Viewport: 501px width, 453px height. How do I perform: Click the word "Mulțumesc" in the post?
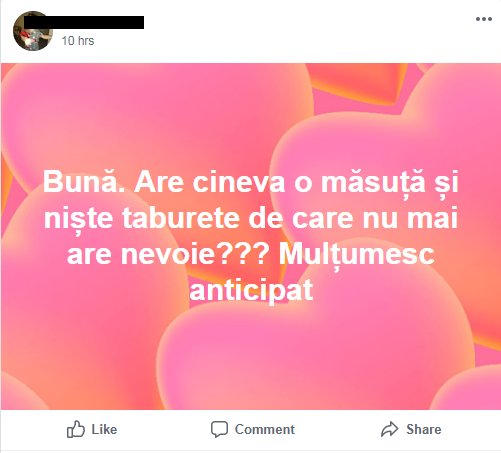coord(356,254)
